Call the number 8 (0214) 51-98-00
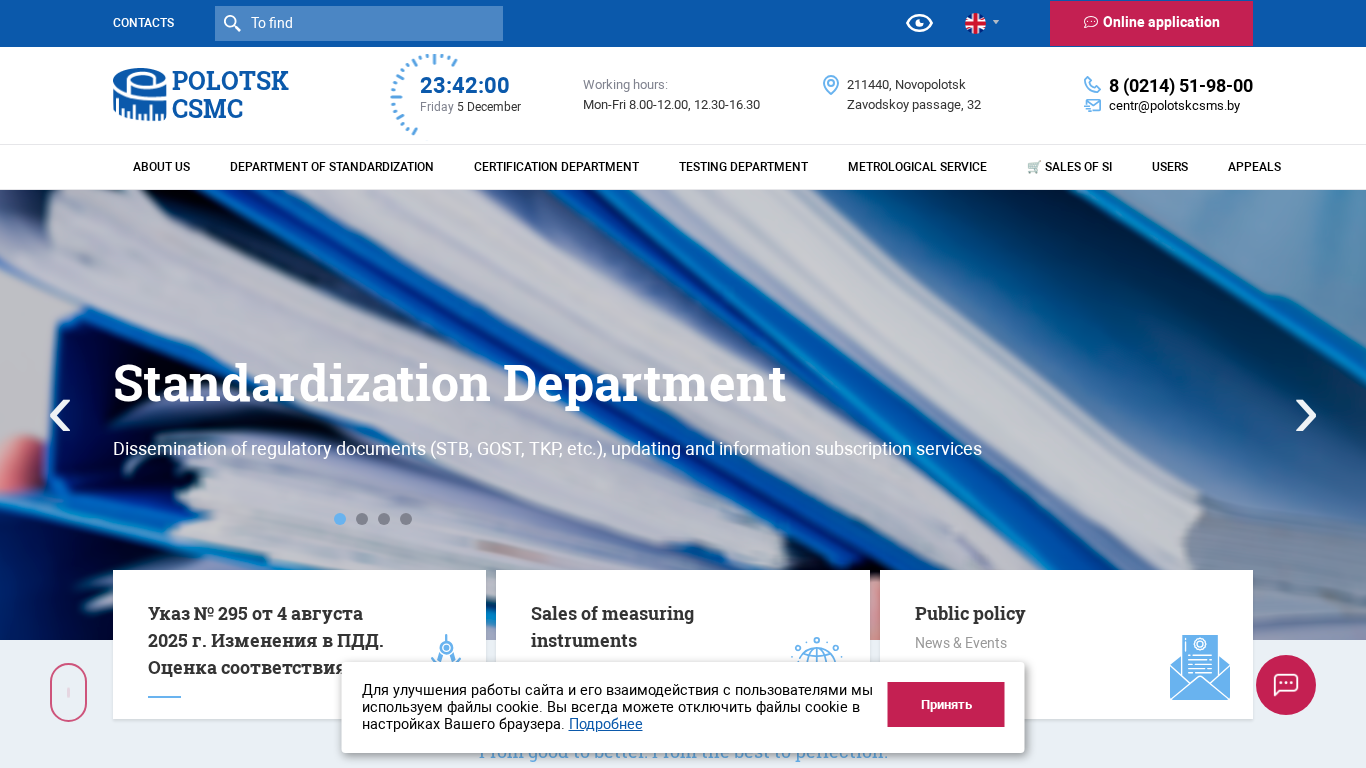The width and height of the screenshot is (1366, 768). coord(1181,86)
